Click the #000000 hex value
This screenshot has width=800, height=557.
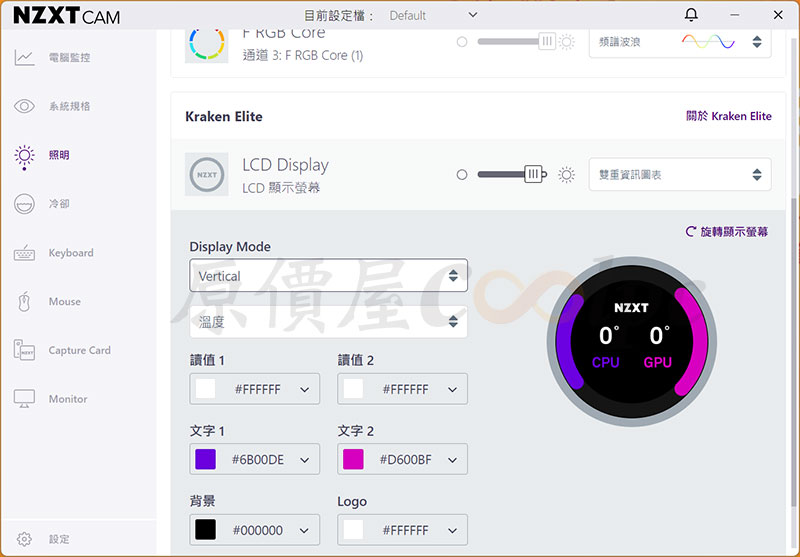258,530
